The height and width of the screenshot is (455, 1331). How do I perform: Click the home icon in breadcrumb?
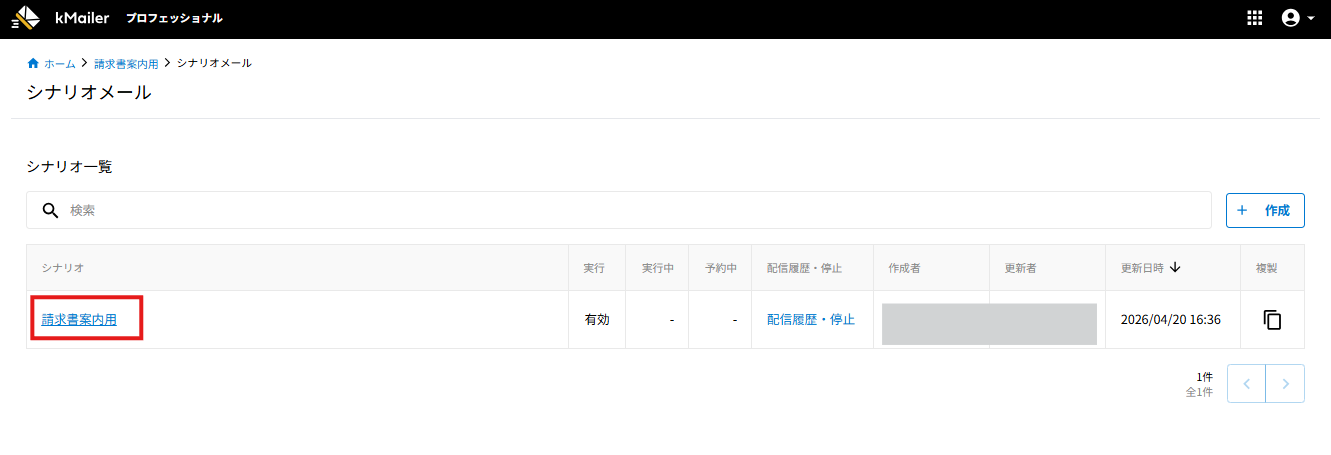(x=33, y=63)
